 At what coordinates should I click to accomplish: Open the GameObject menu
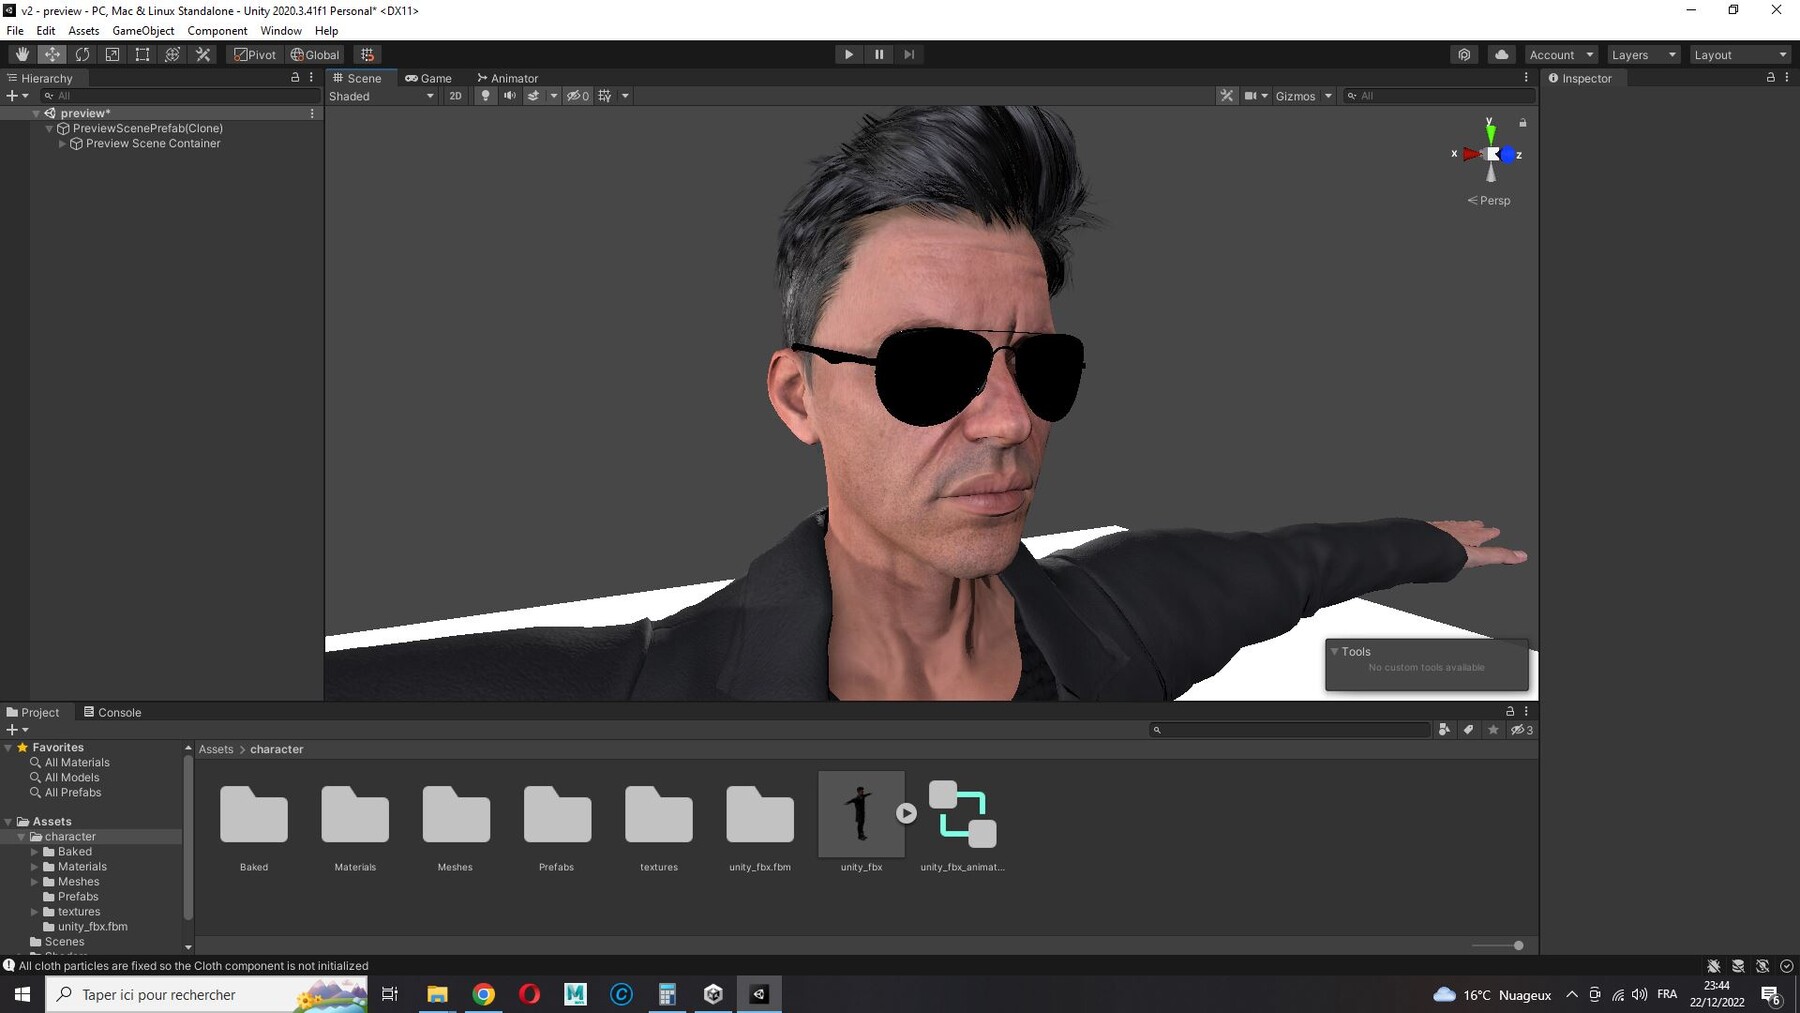(143, 30)
